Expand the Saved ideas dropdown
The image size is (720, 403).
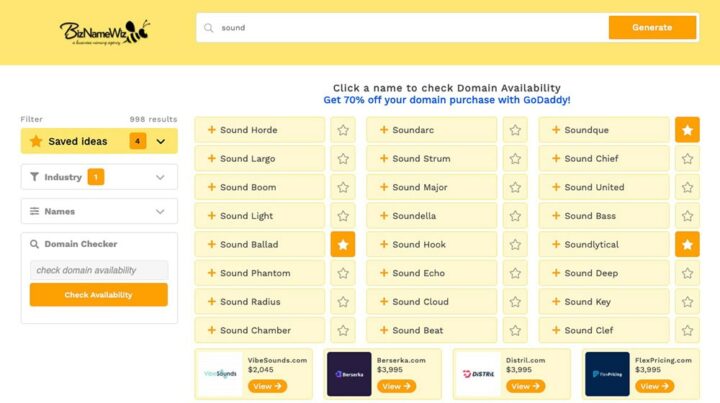point(160,142)
